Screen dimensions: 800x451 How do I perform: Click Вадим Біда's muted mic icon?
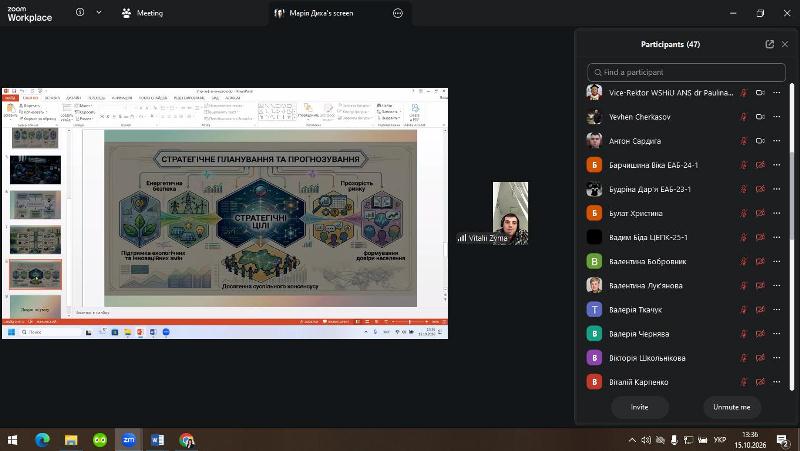point(744,237)
